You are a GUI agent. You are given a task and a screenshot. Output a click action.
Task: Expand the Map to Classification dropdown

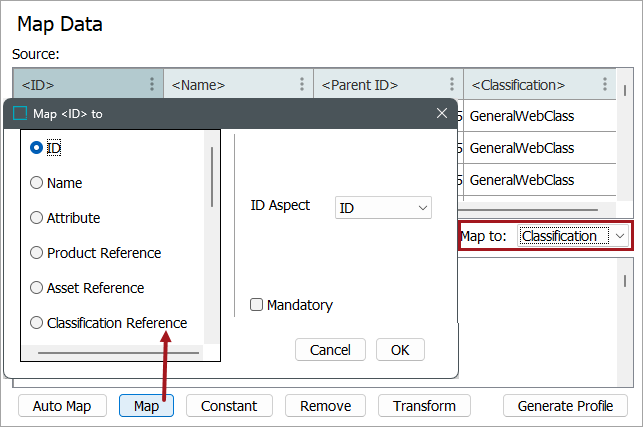click(573, 236)
